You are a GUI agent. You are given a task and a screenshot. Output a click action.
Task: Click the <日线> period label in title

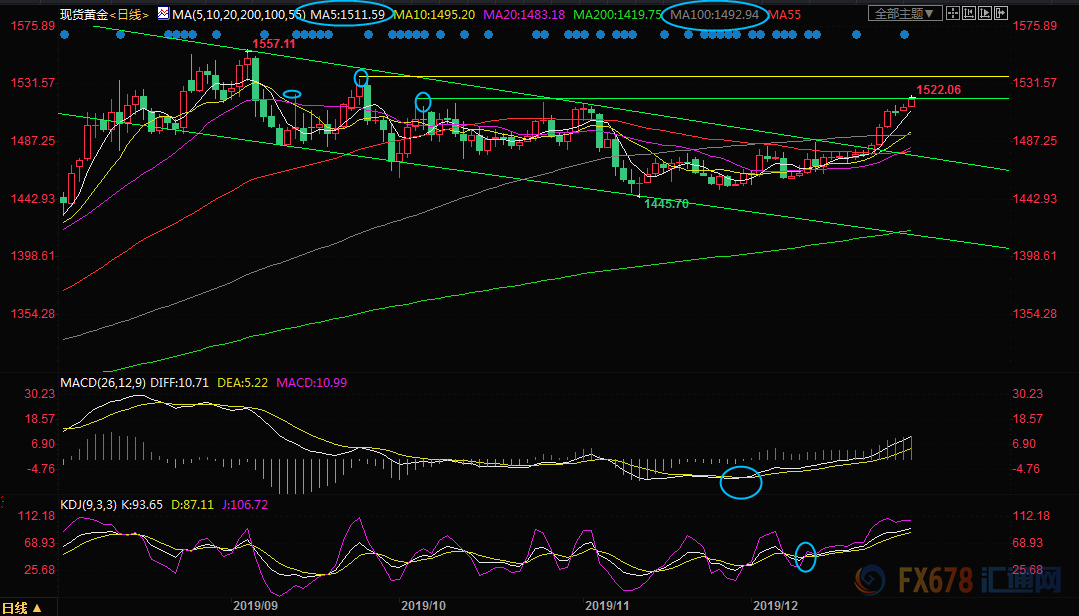(x=129, y=14)
